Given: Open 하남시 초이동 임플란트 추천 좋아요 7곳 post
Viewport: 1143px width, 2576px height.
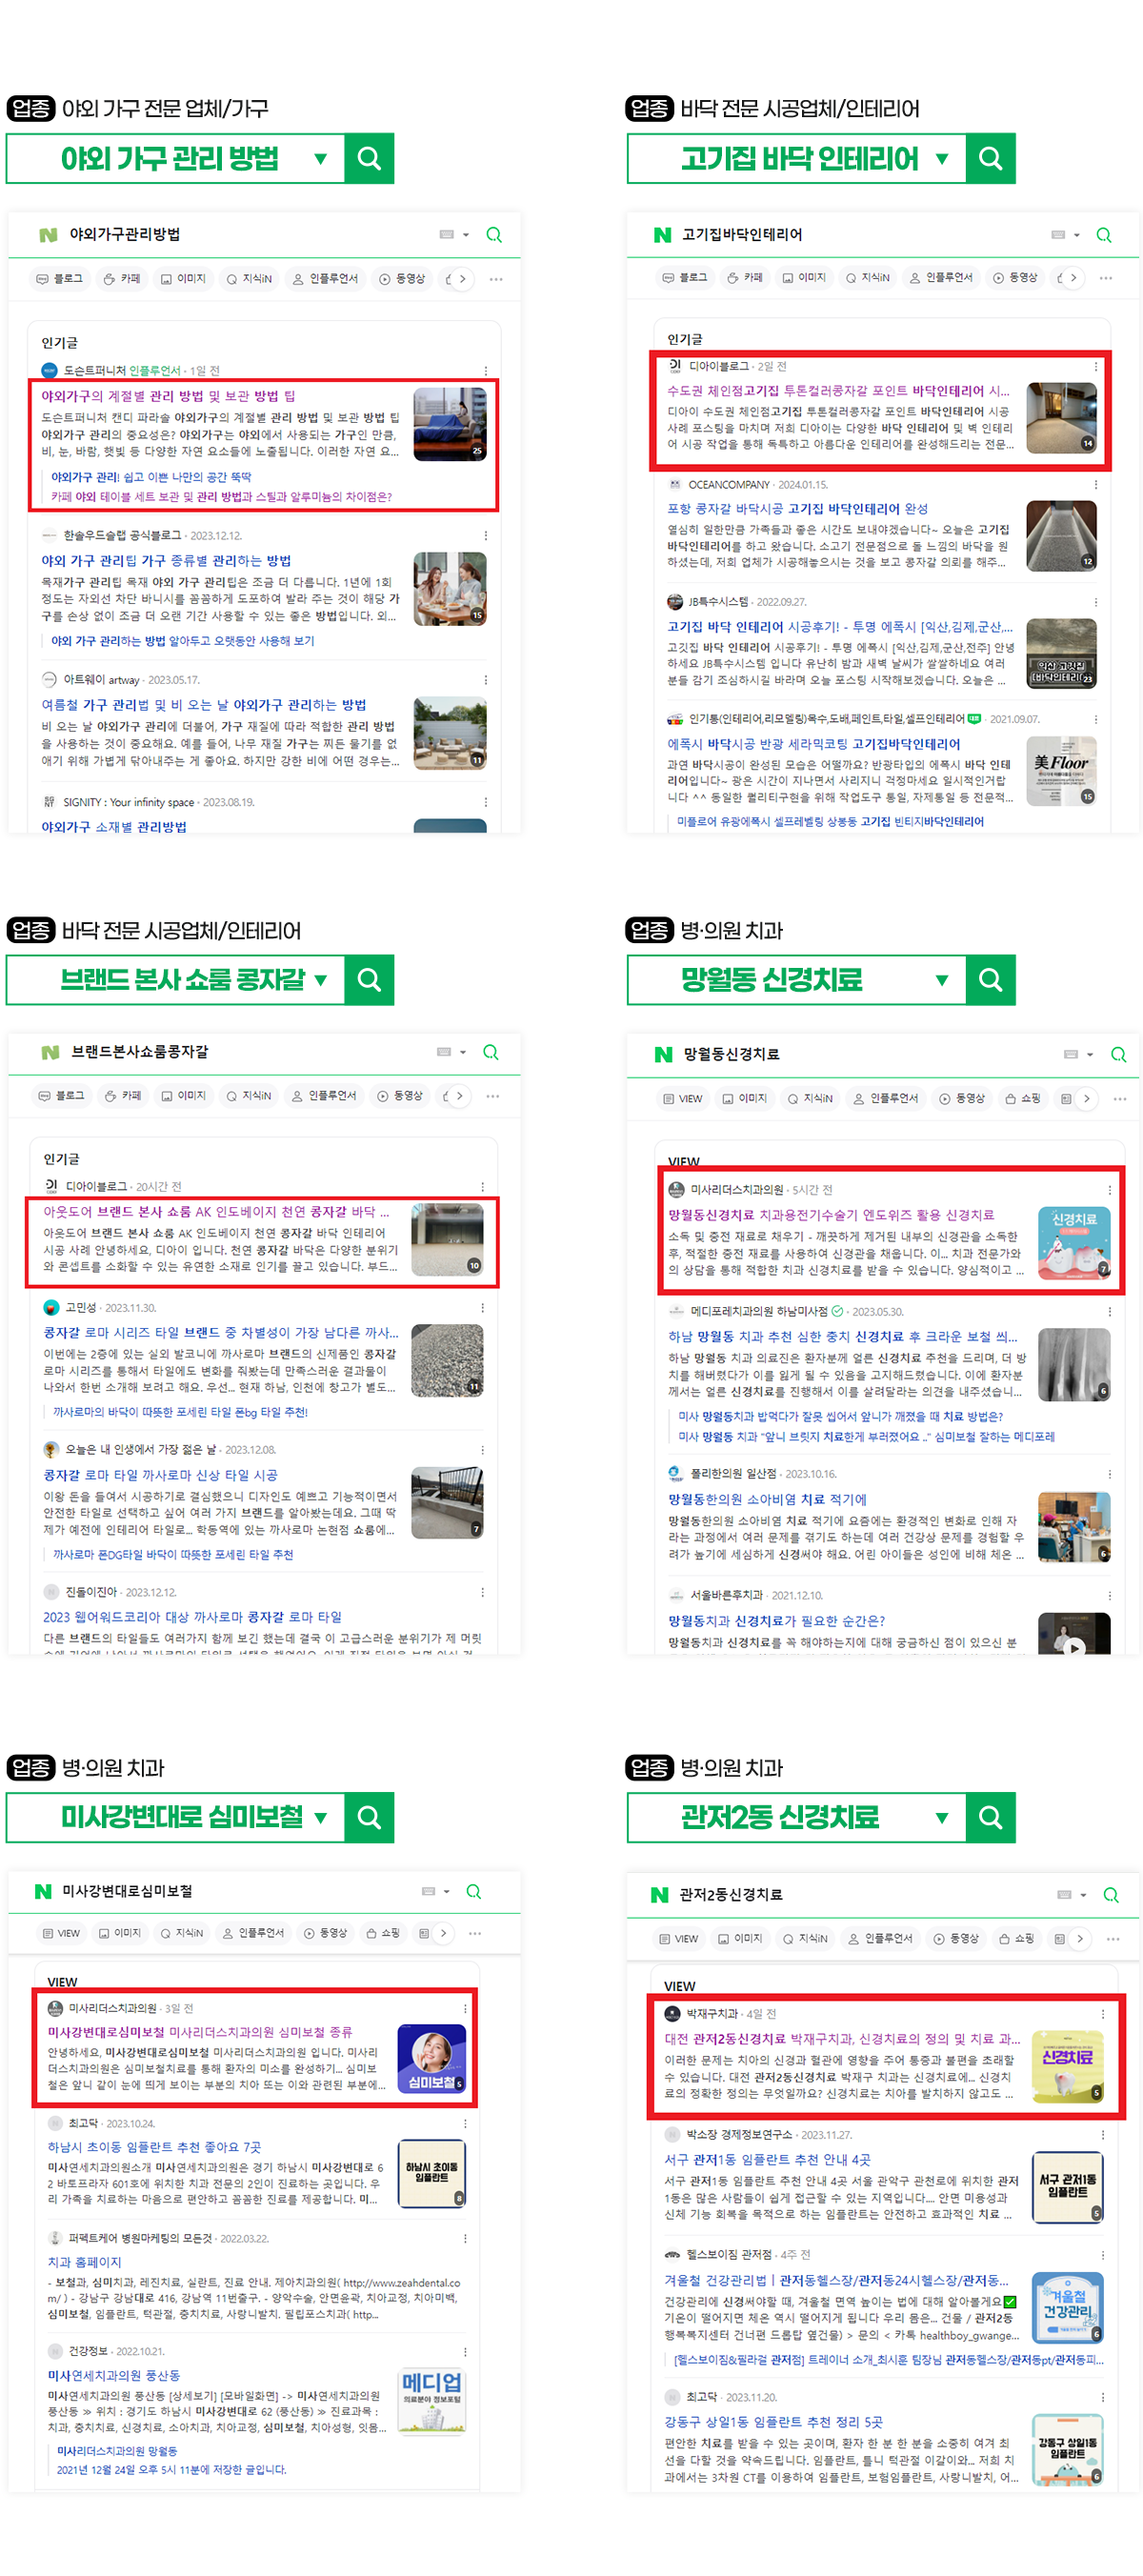Looking at the screenshot, I should pos(154,2147).
